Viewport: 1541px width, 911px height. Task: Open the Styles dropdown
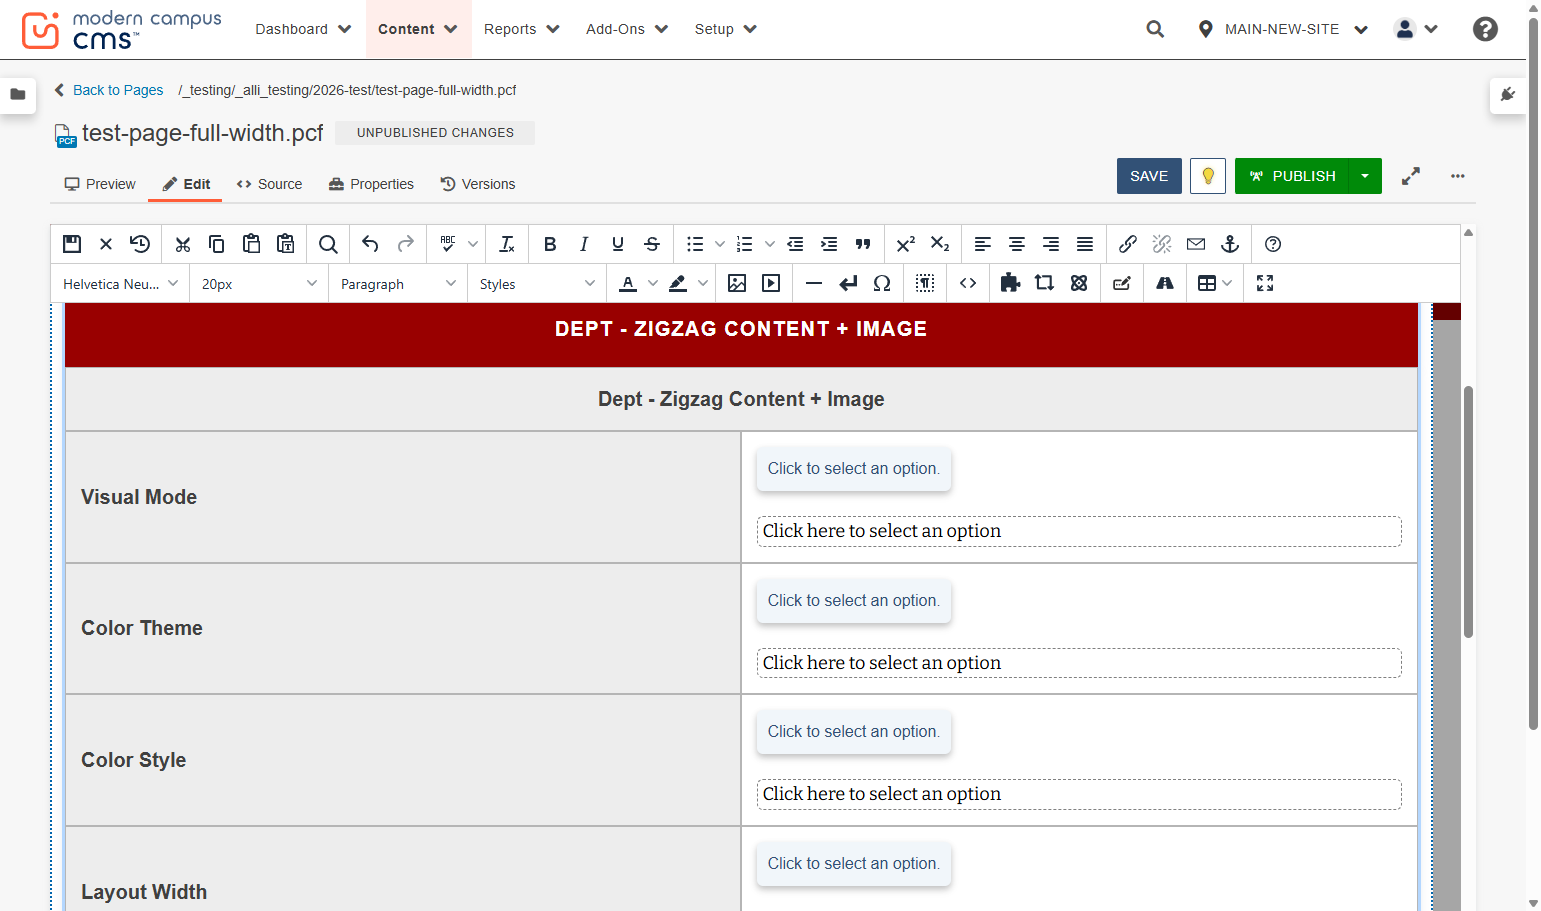click(x=537, y=284)
